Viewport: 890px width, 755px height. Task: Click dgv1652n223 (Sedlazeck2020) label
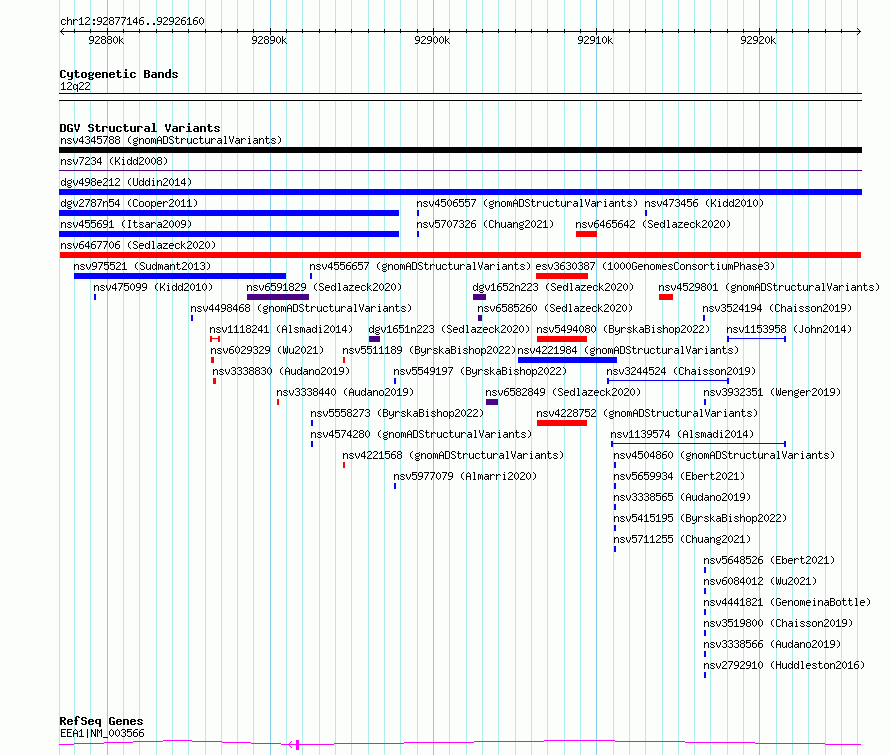coord(553,287)
